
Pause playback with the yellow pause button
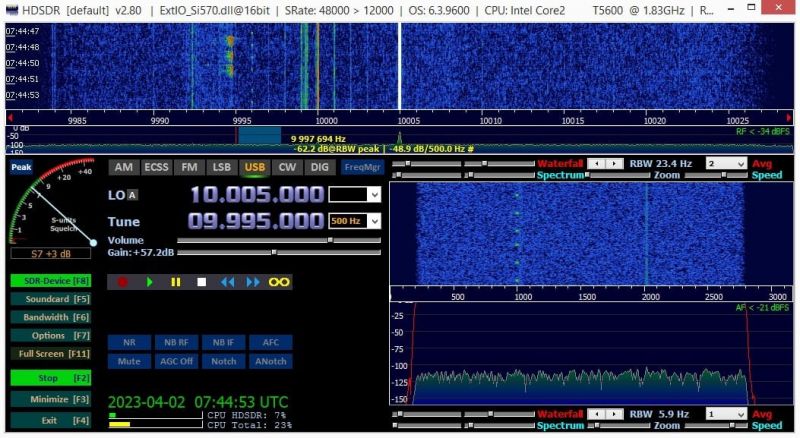tap(176, 282)
